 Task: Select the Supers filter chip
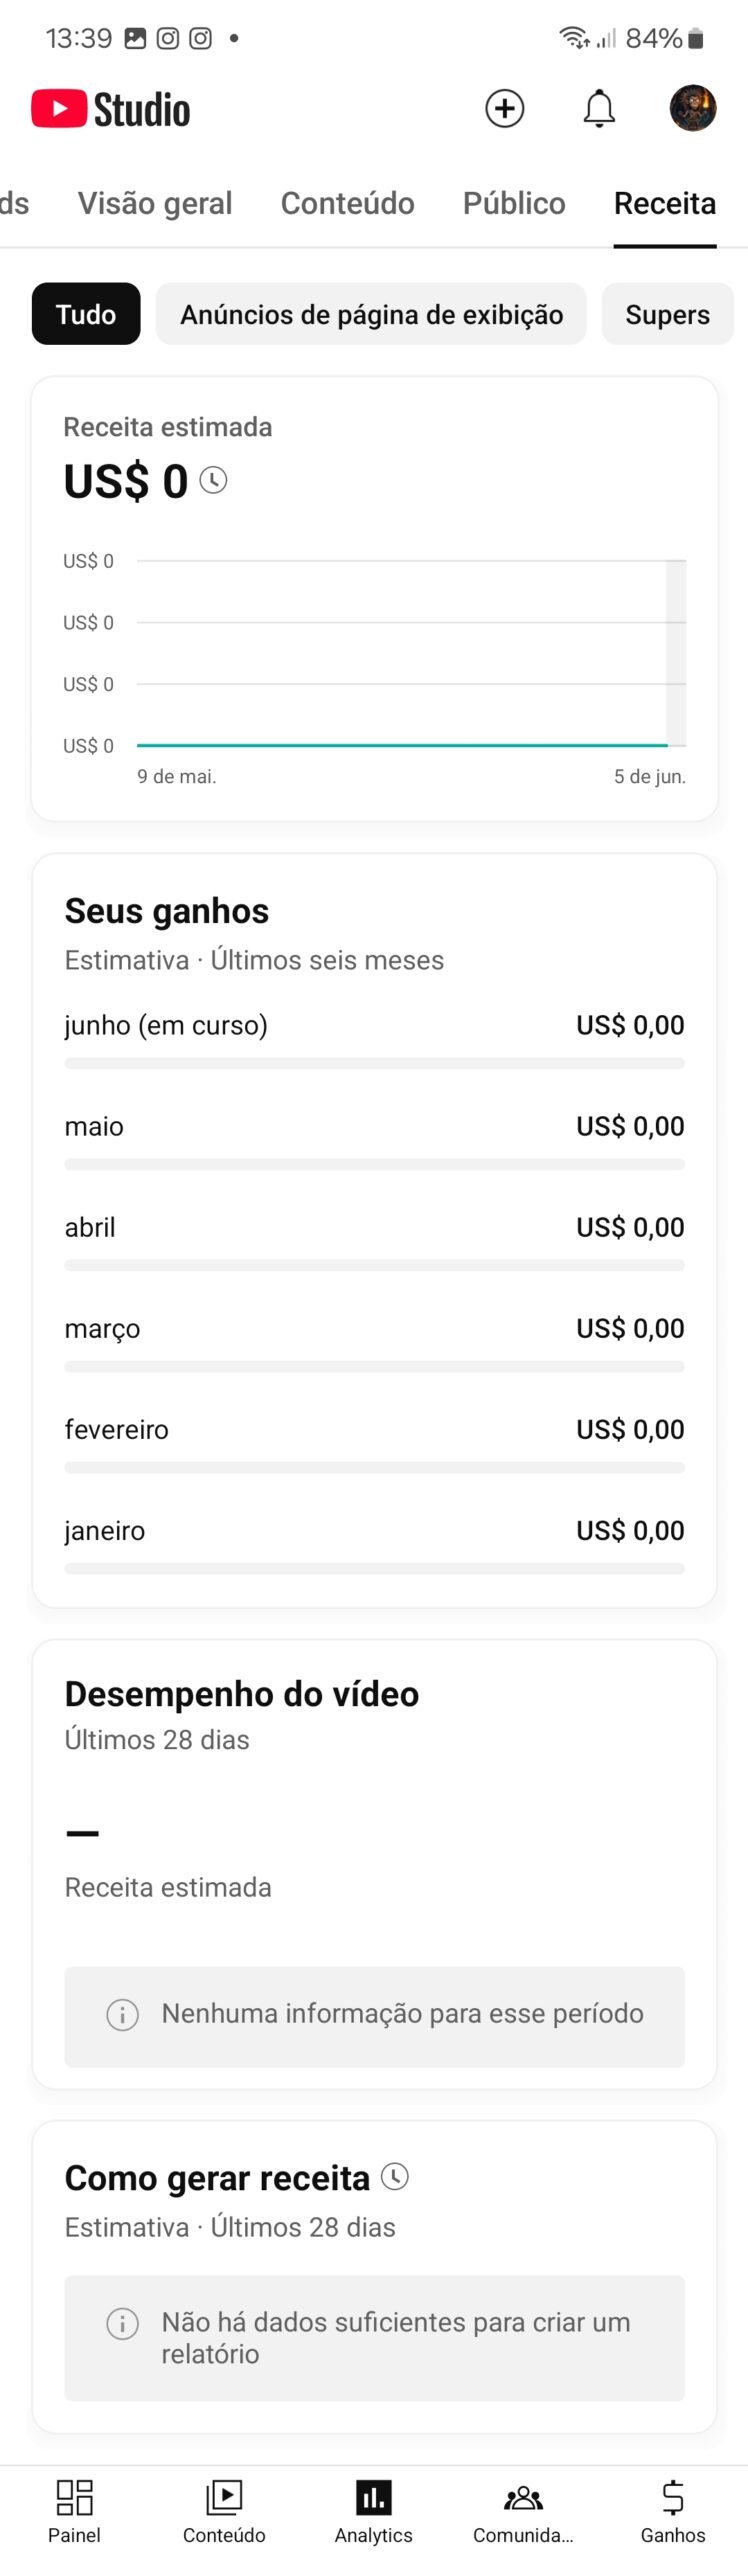[667, 314]
